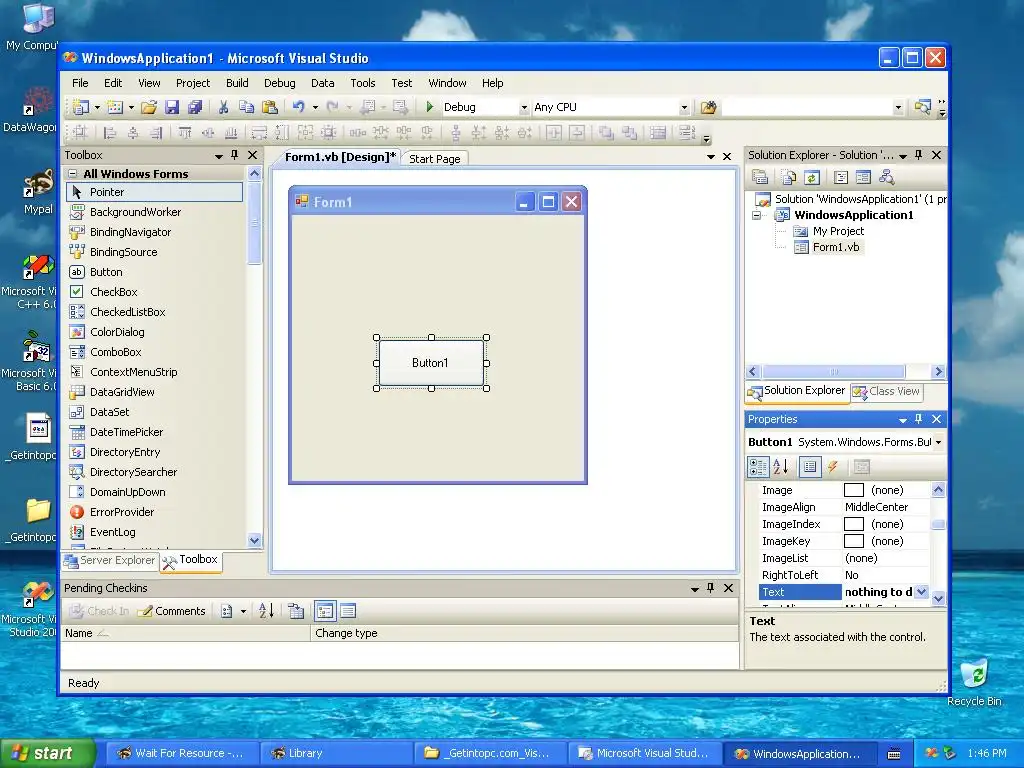1024x768 pixels.
Task: Click View Class Diagram icon in Solution Explorer
Action: [886, 177]
